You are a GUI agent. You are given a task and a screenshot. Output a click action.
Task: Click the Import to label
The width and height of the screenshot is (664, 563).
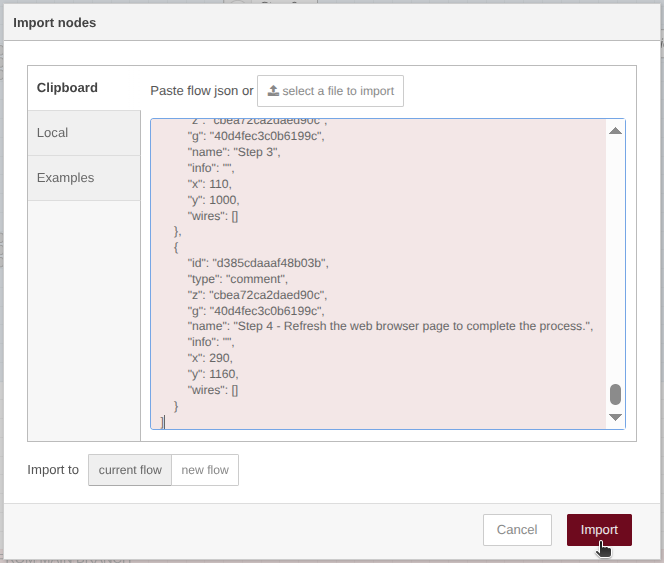[x=53, y=470]
